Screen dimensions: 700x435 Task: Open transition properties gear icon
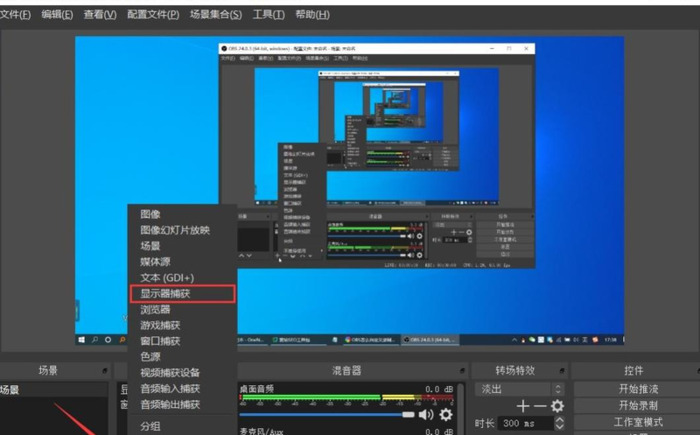point(557,406)
